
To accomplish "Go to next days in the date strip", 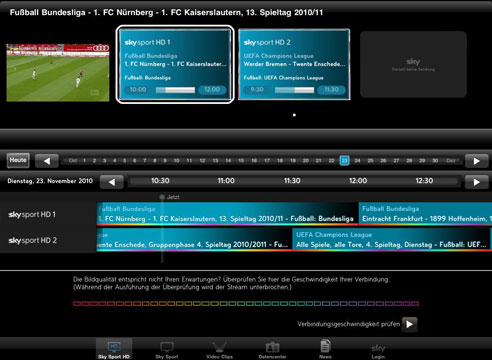I will click(476, 161).
